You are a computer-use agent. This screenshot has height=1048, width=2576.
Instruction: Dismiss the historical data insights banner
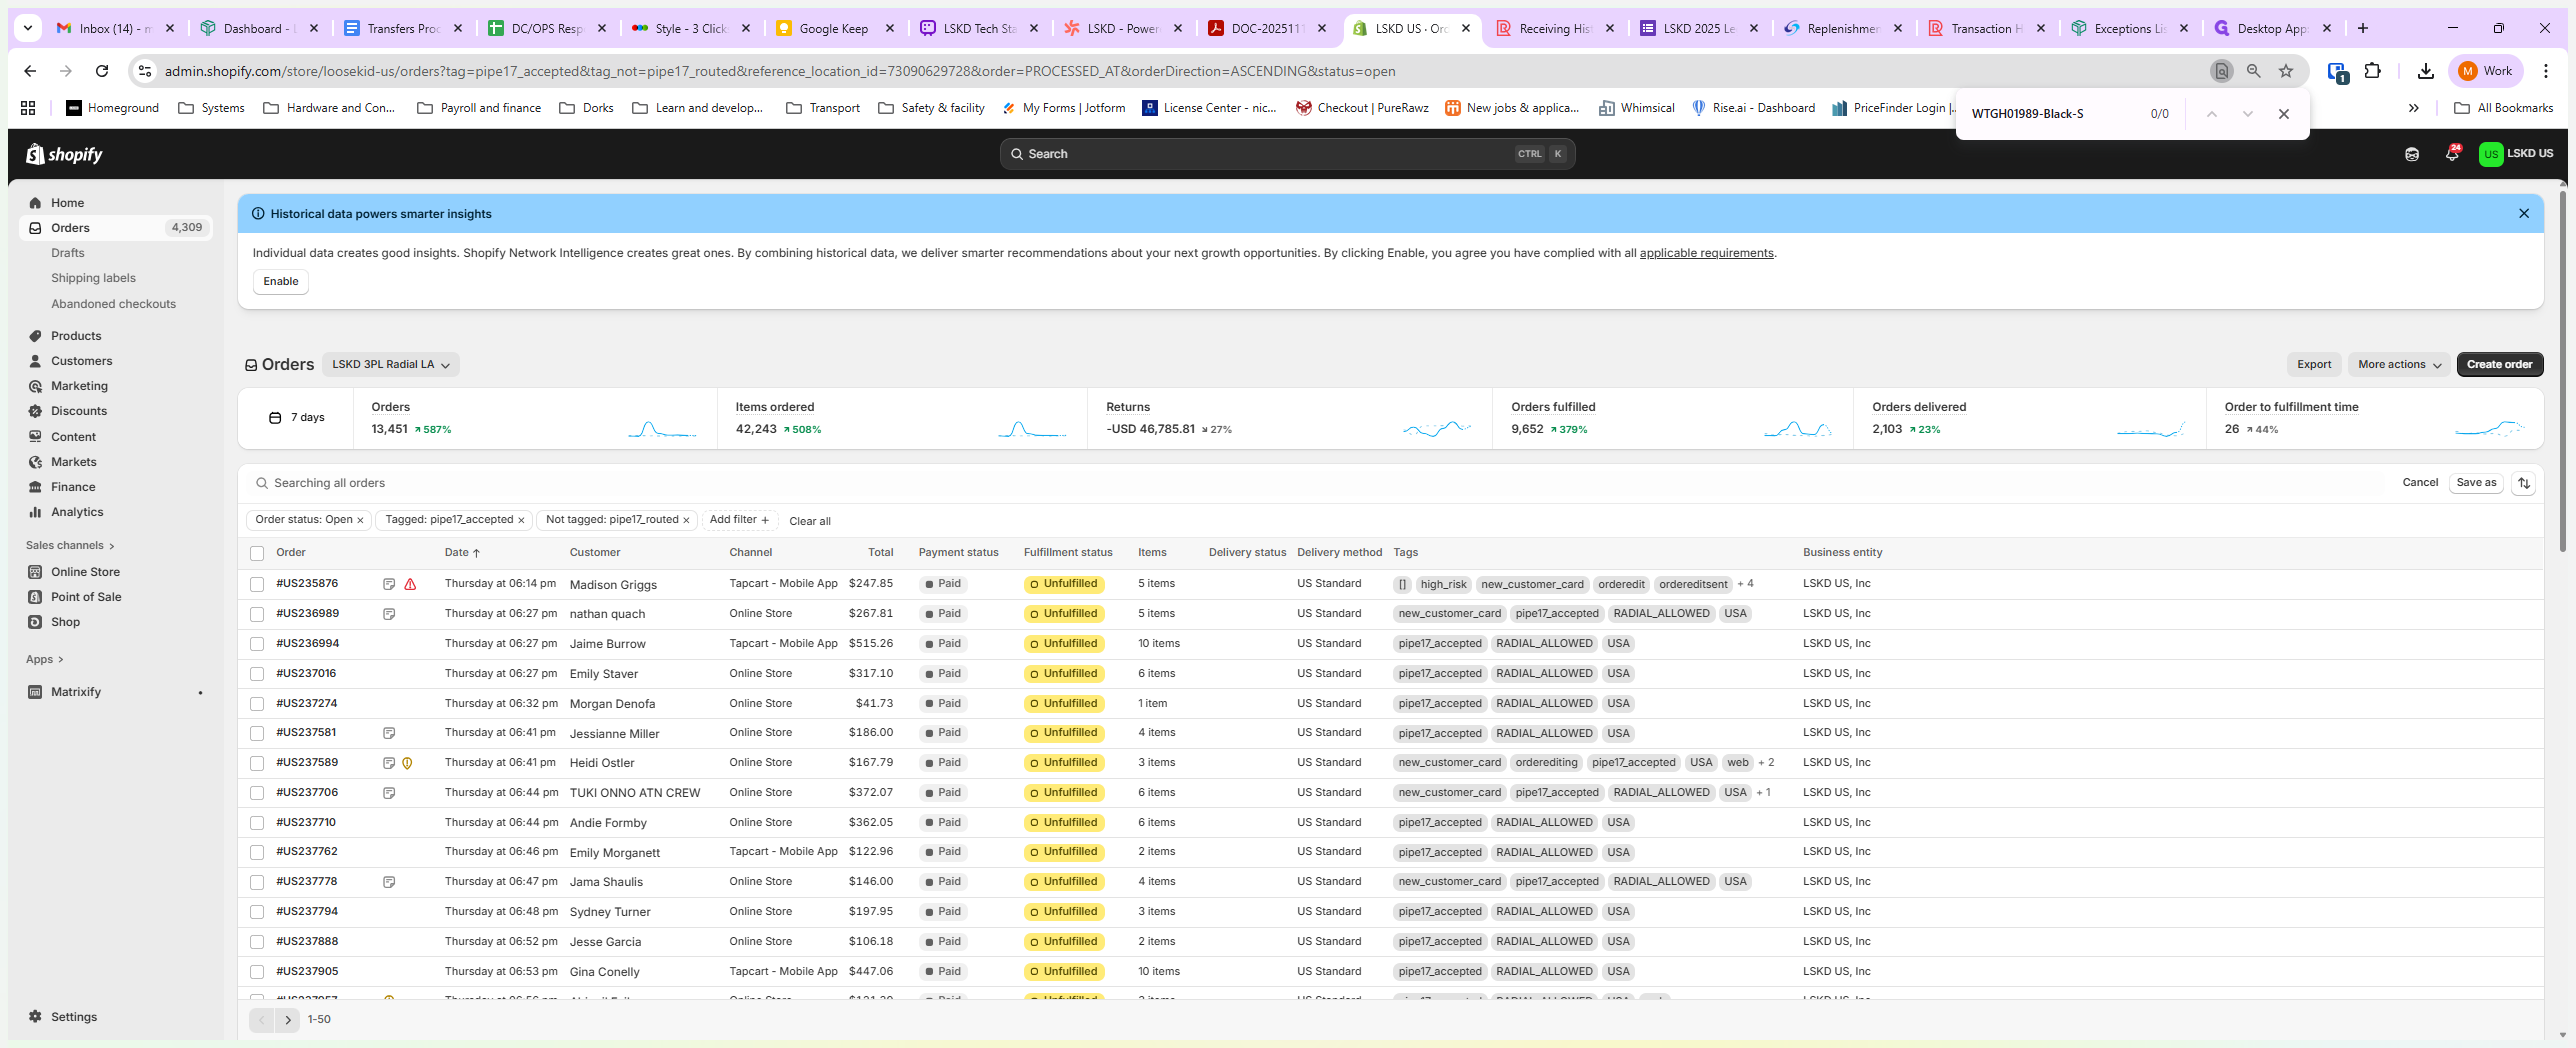click(x=2523, y=214)
